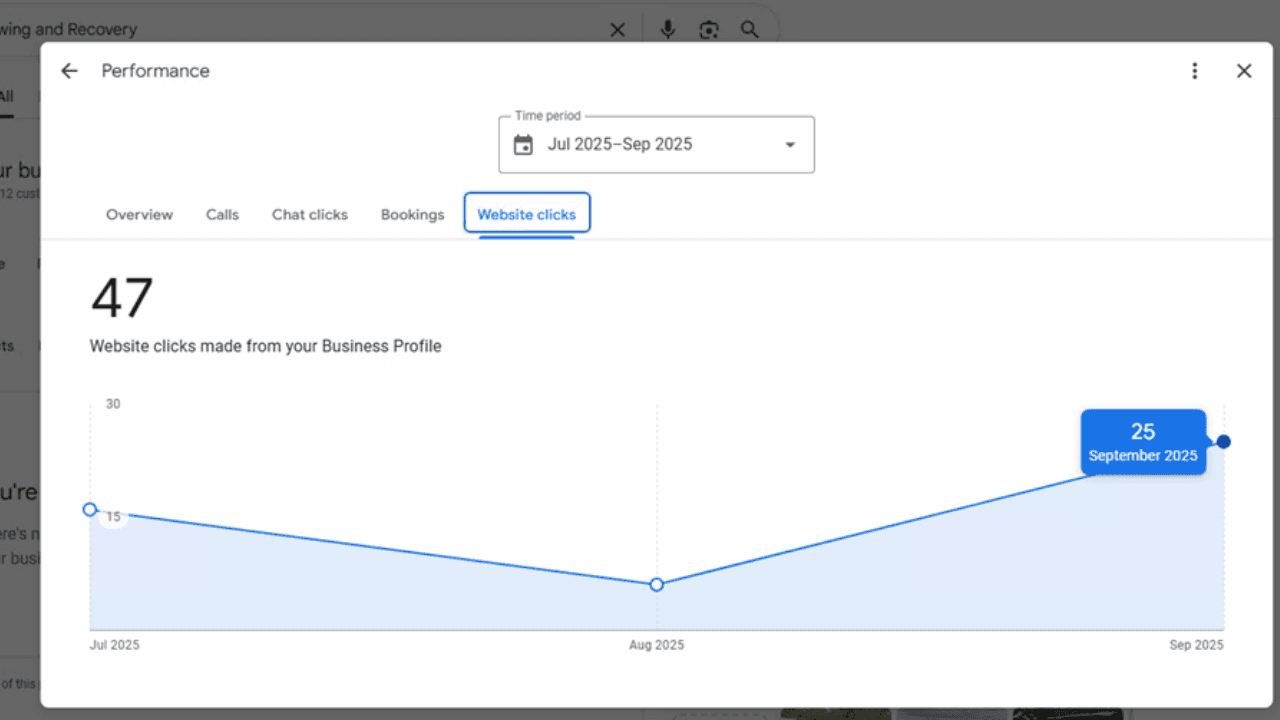Viewport: 1280px width, 720px height.
Task: Open the Calls tab
Action: pyautogui.click(x=222, y=214)
